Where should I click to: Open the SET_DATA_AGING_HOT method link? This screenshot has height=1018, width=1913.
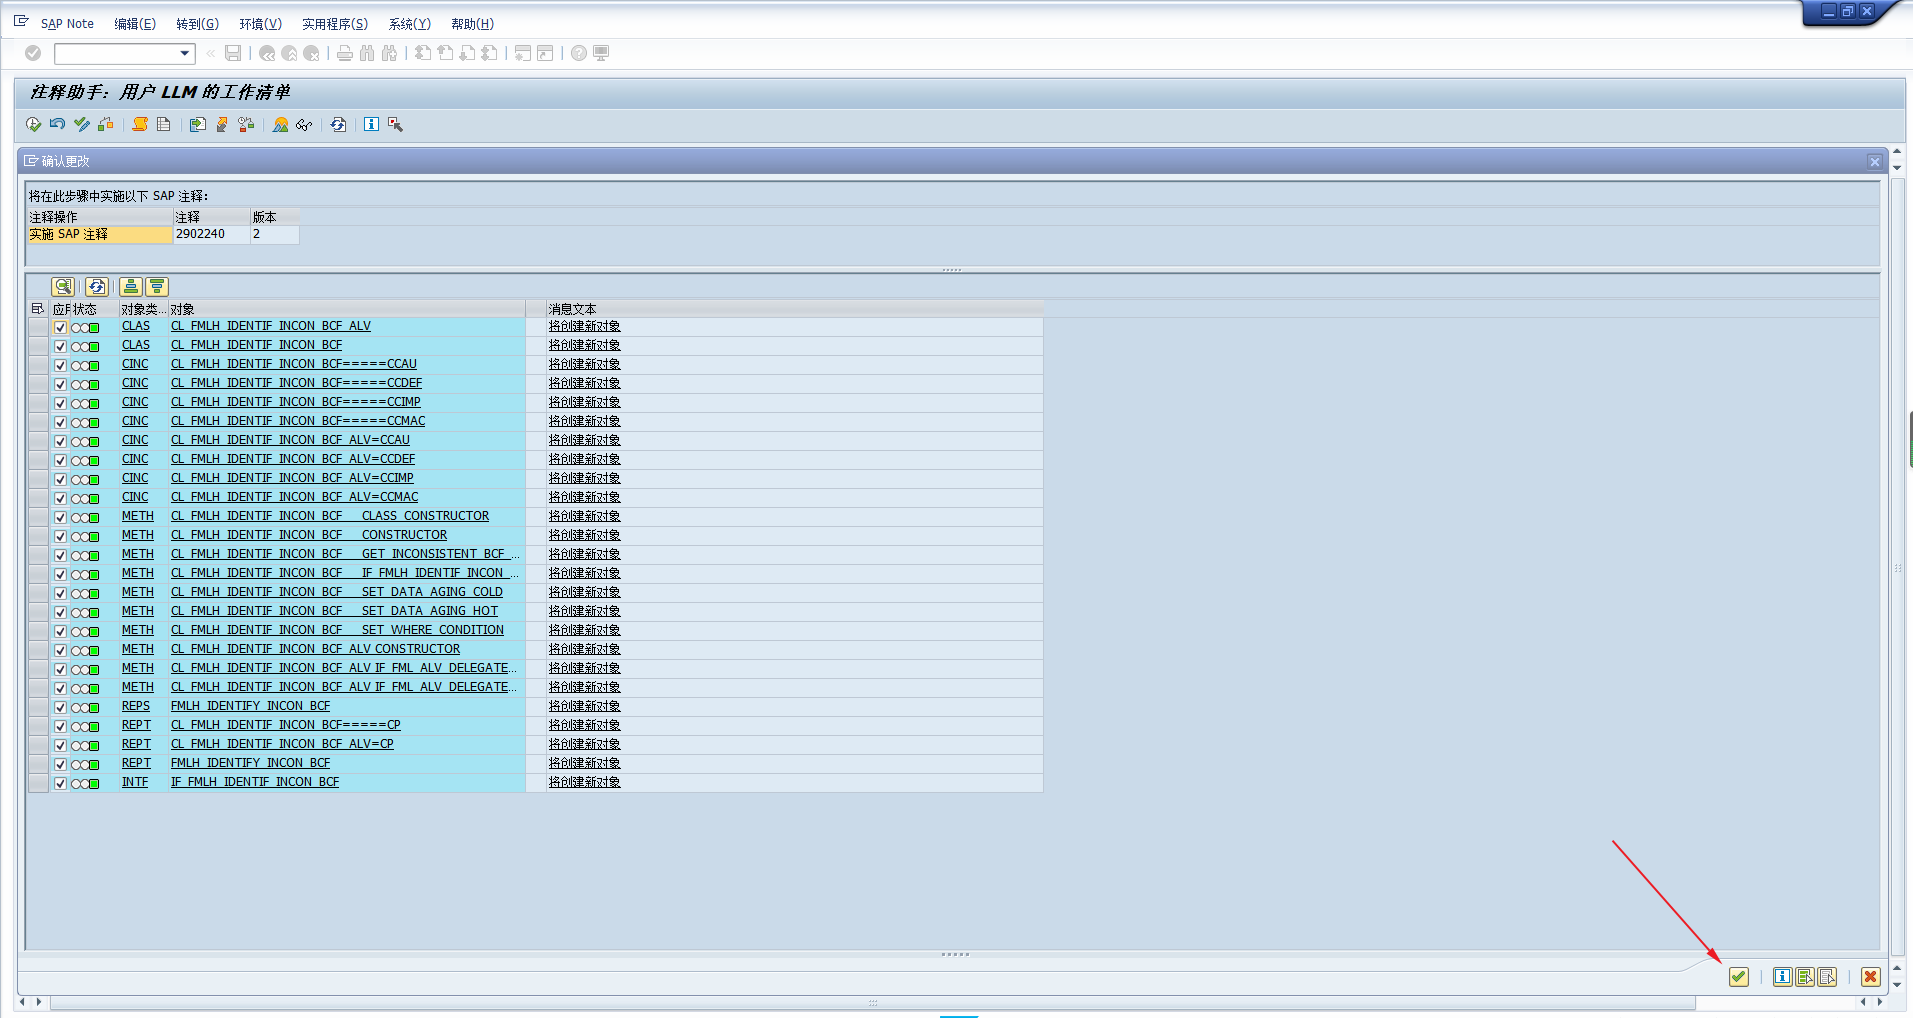tap(334, 611)
